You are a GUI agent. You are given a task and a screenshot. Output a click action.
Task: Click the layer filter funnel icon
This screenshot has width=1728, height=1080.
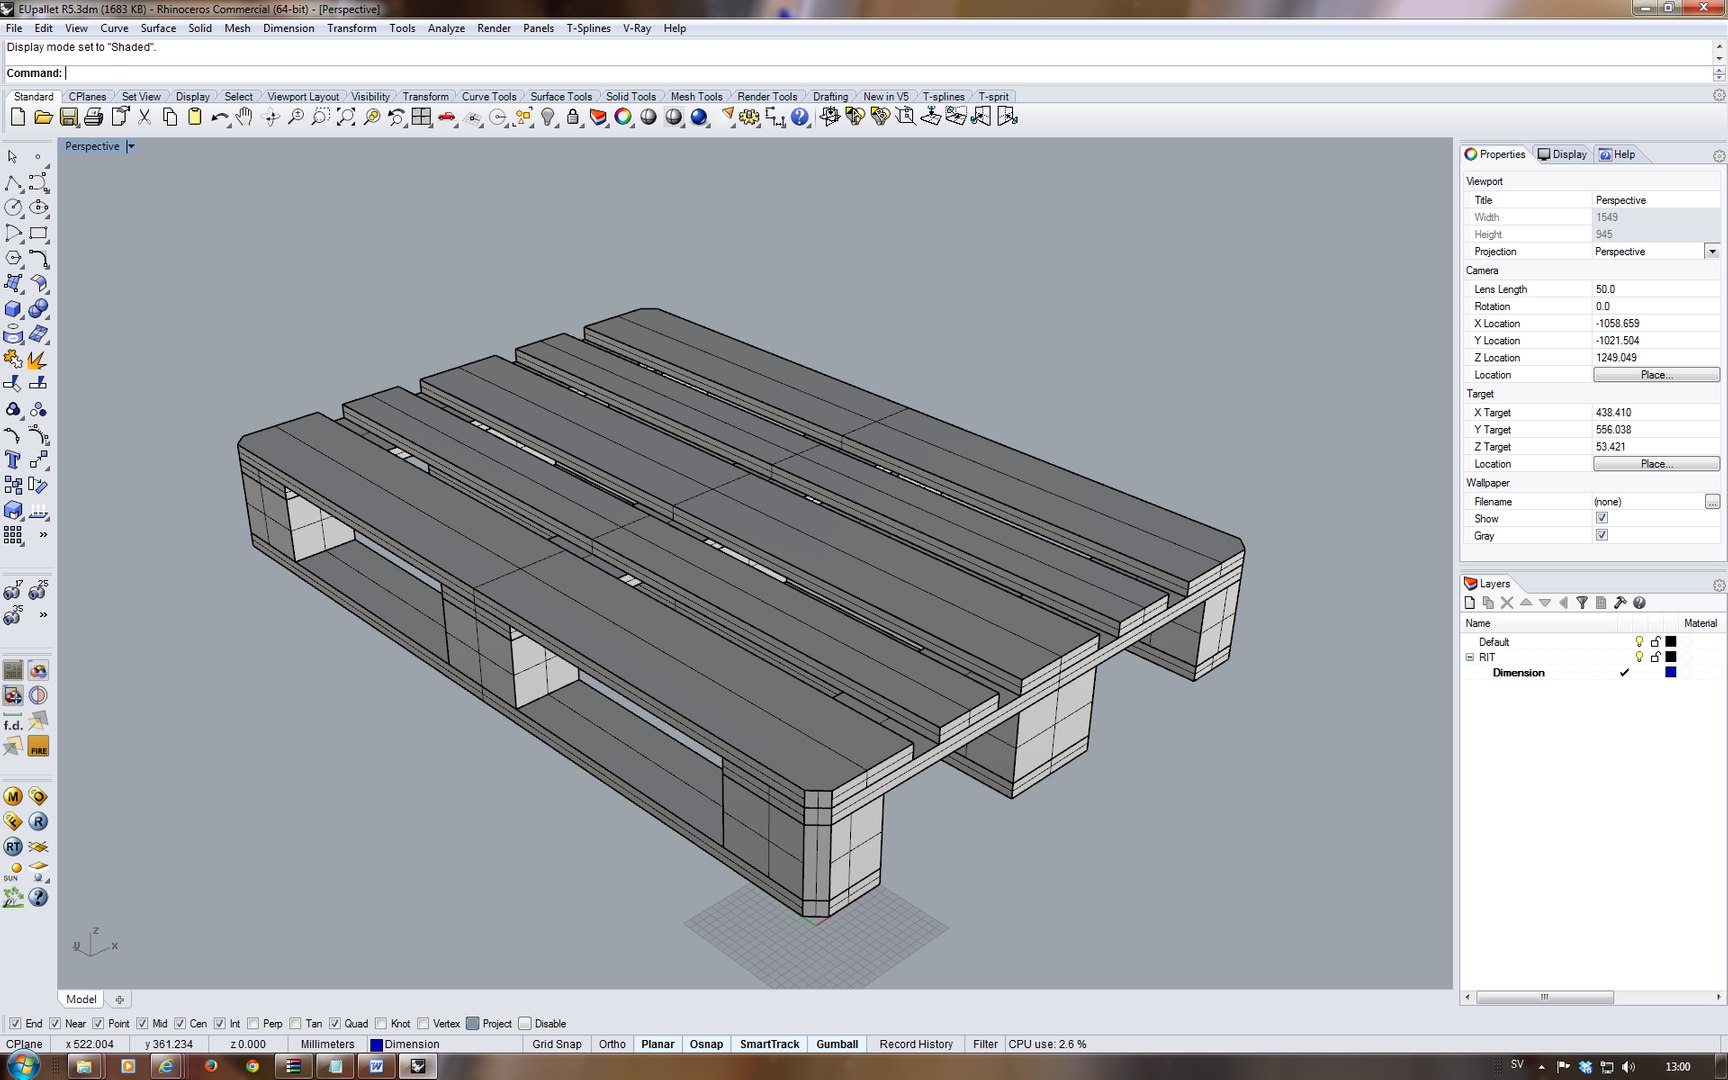pos(1582,603)
